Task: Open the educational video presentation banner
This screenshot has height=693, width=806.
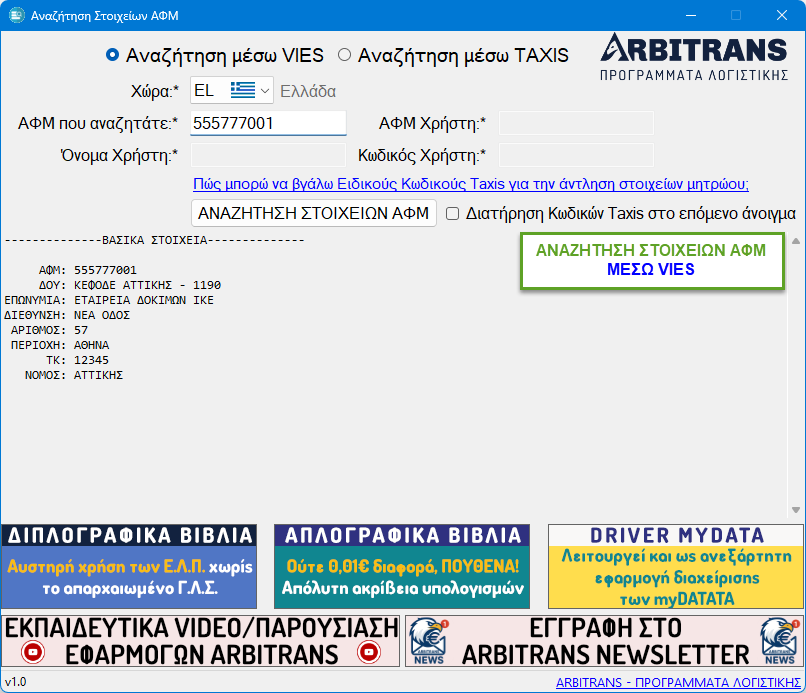Action: tap(200, 641)
